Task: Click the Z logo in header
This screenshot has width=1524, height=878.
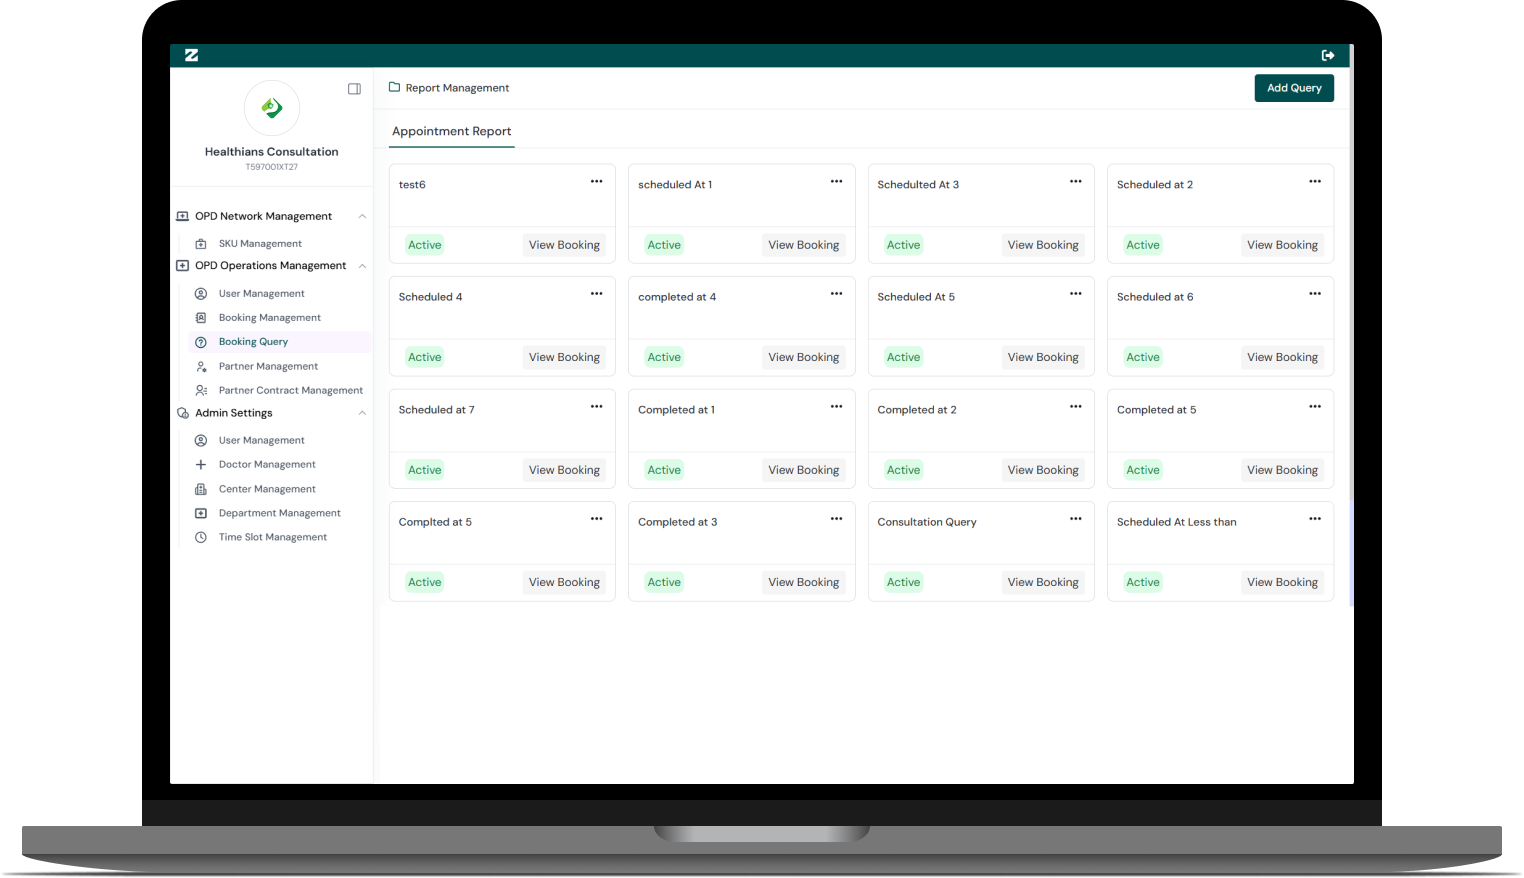Action: (191, 55)
